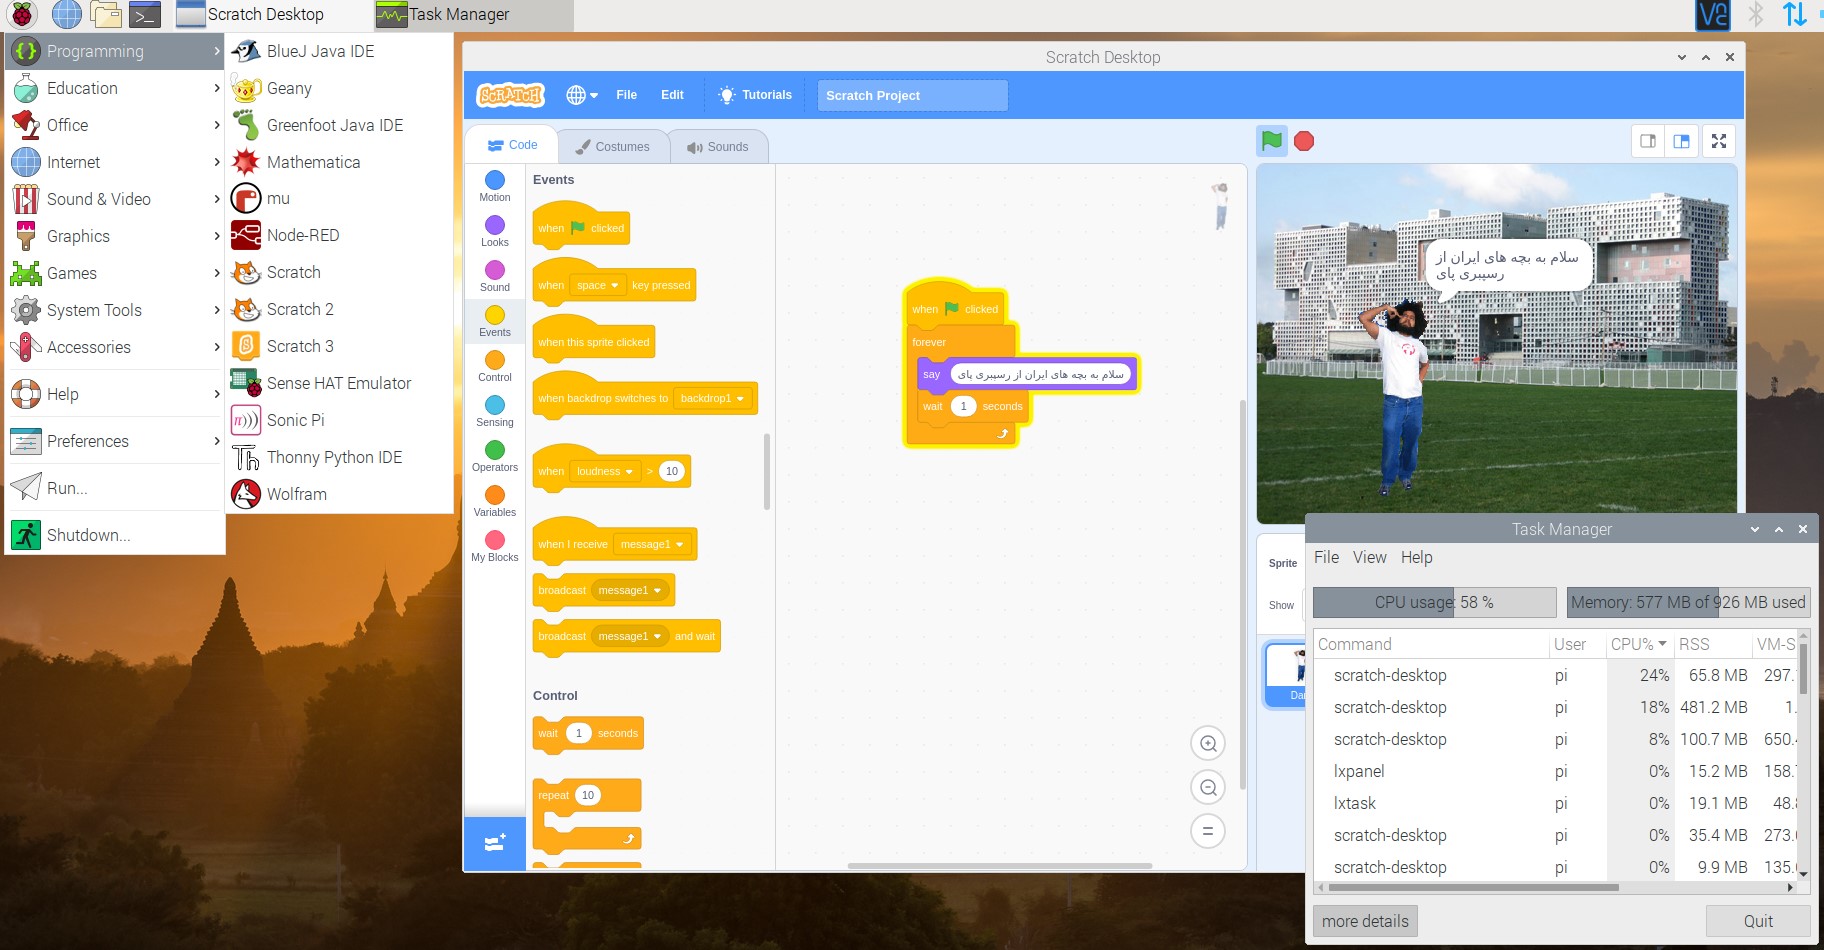The width and height of the screenshot is (1824, 950).
Task: Enter full screen stage mode
Action: pos(1719,141)
